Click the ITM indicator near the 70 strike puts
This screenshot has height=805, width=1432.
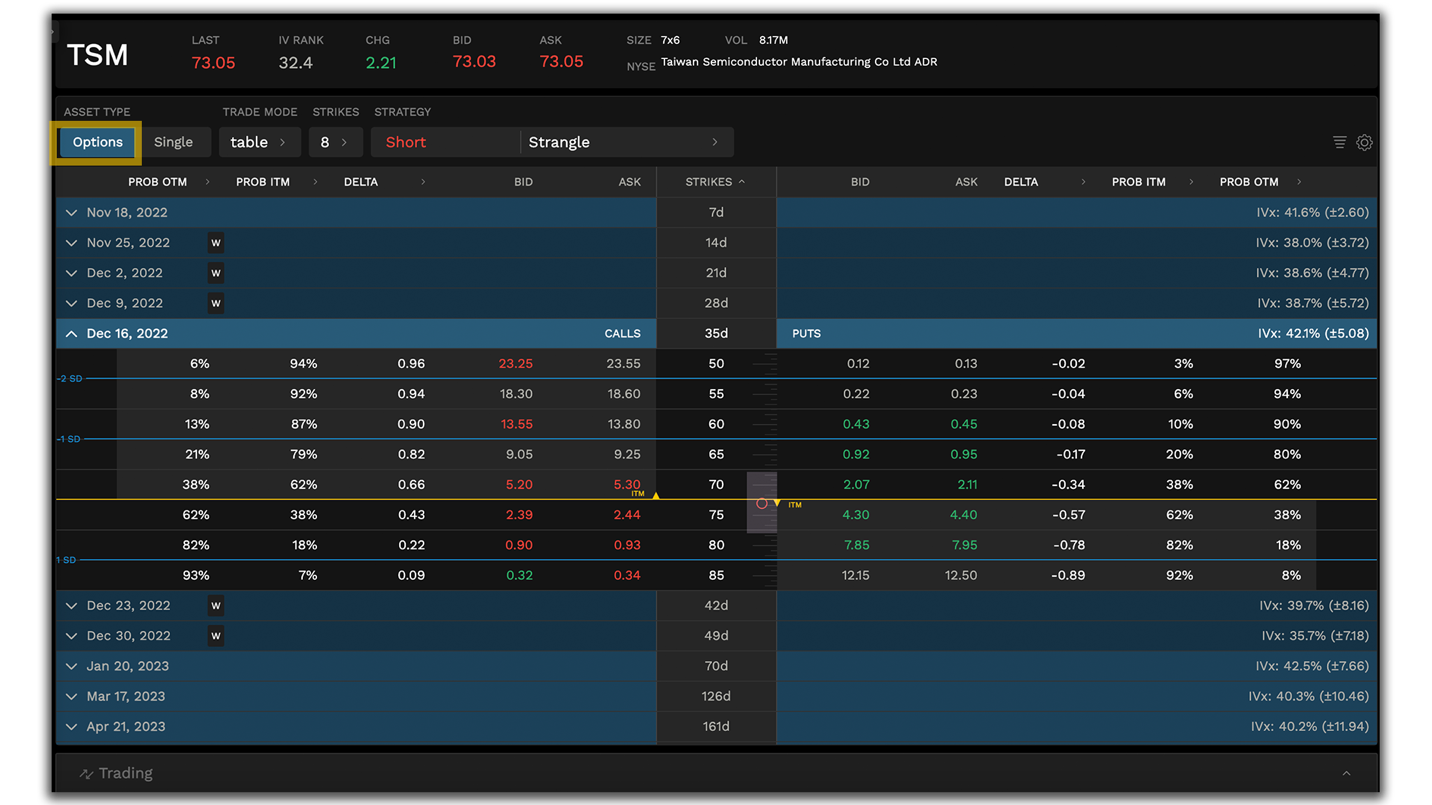click(794, 505)
